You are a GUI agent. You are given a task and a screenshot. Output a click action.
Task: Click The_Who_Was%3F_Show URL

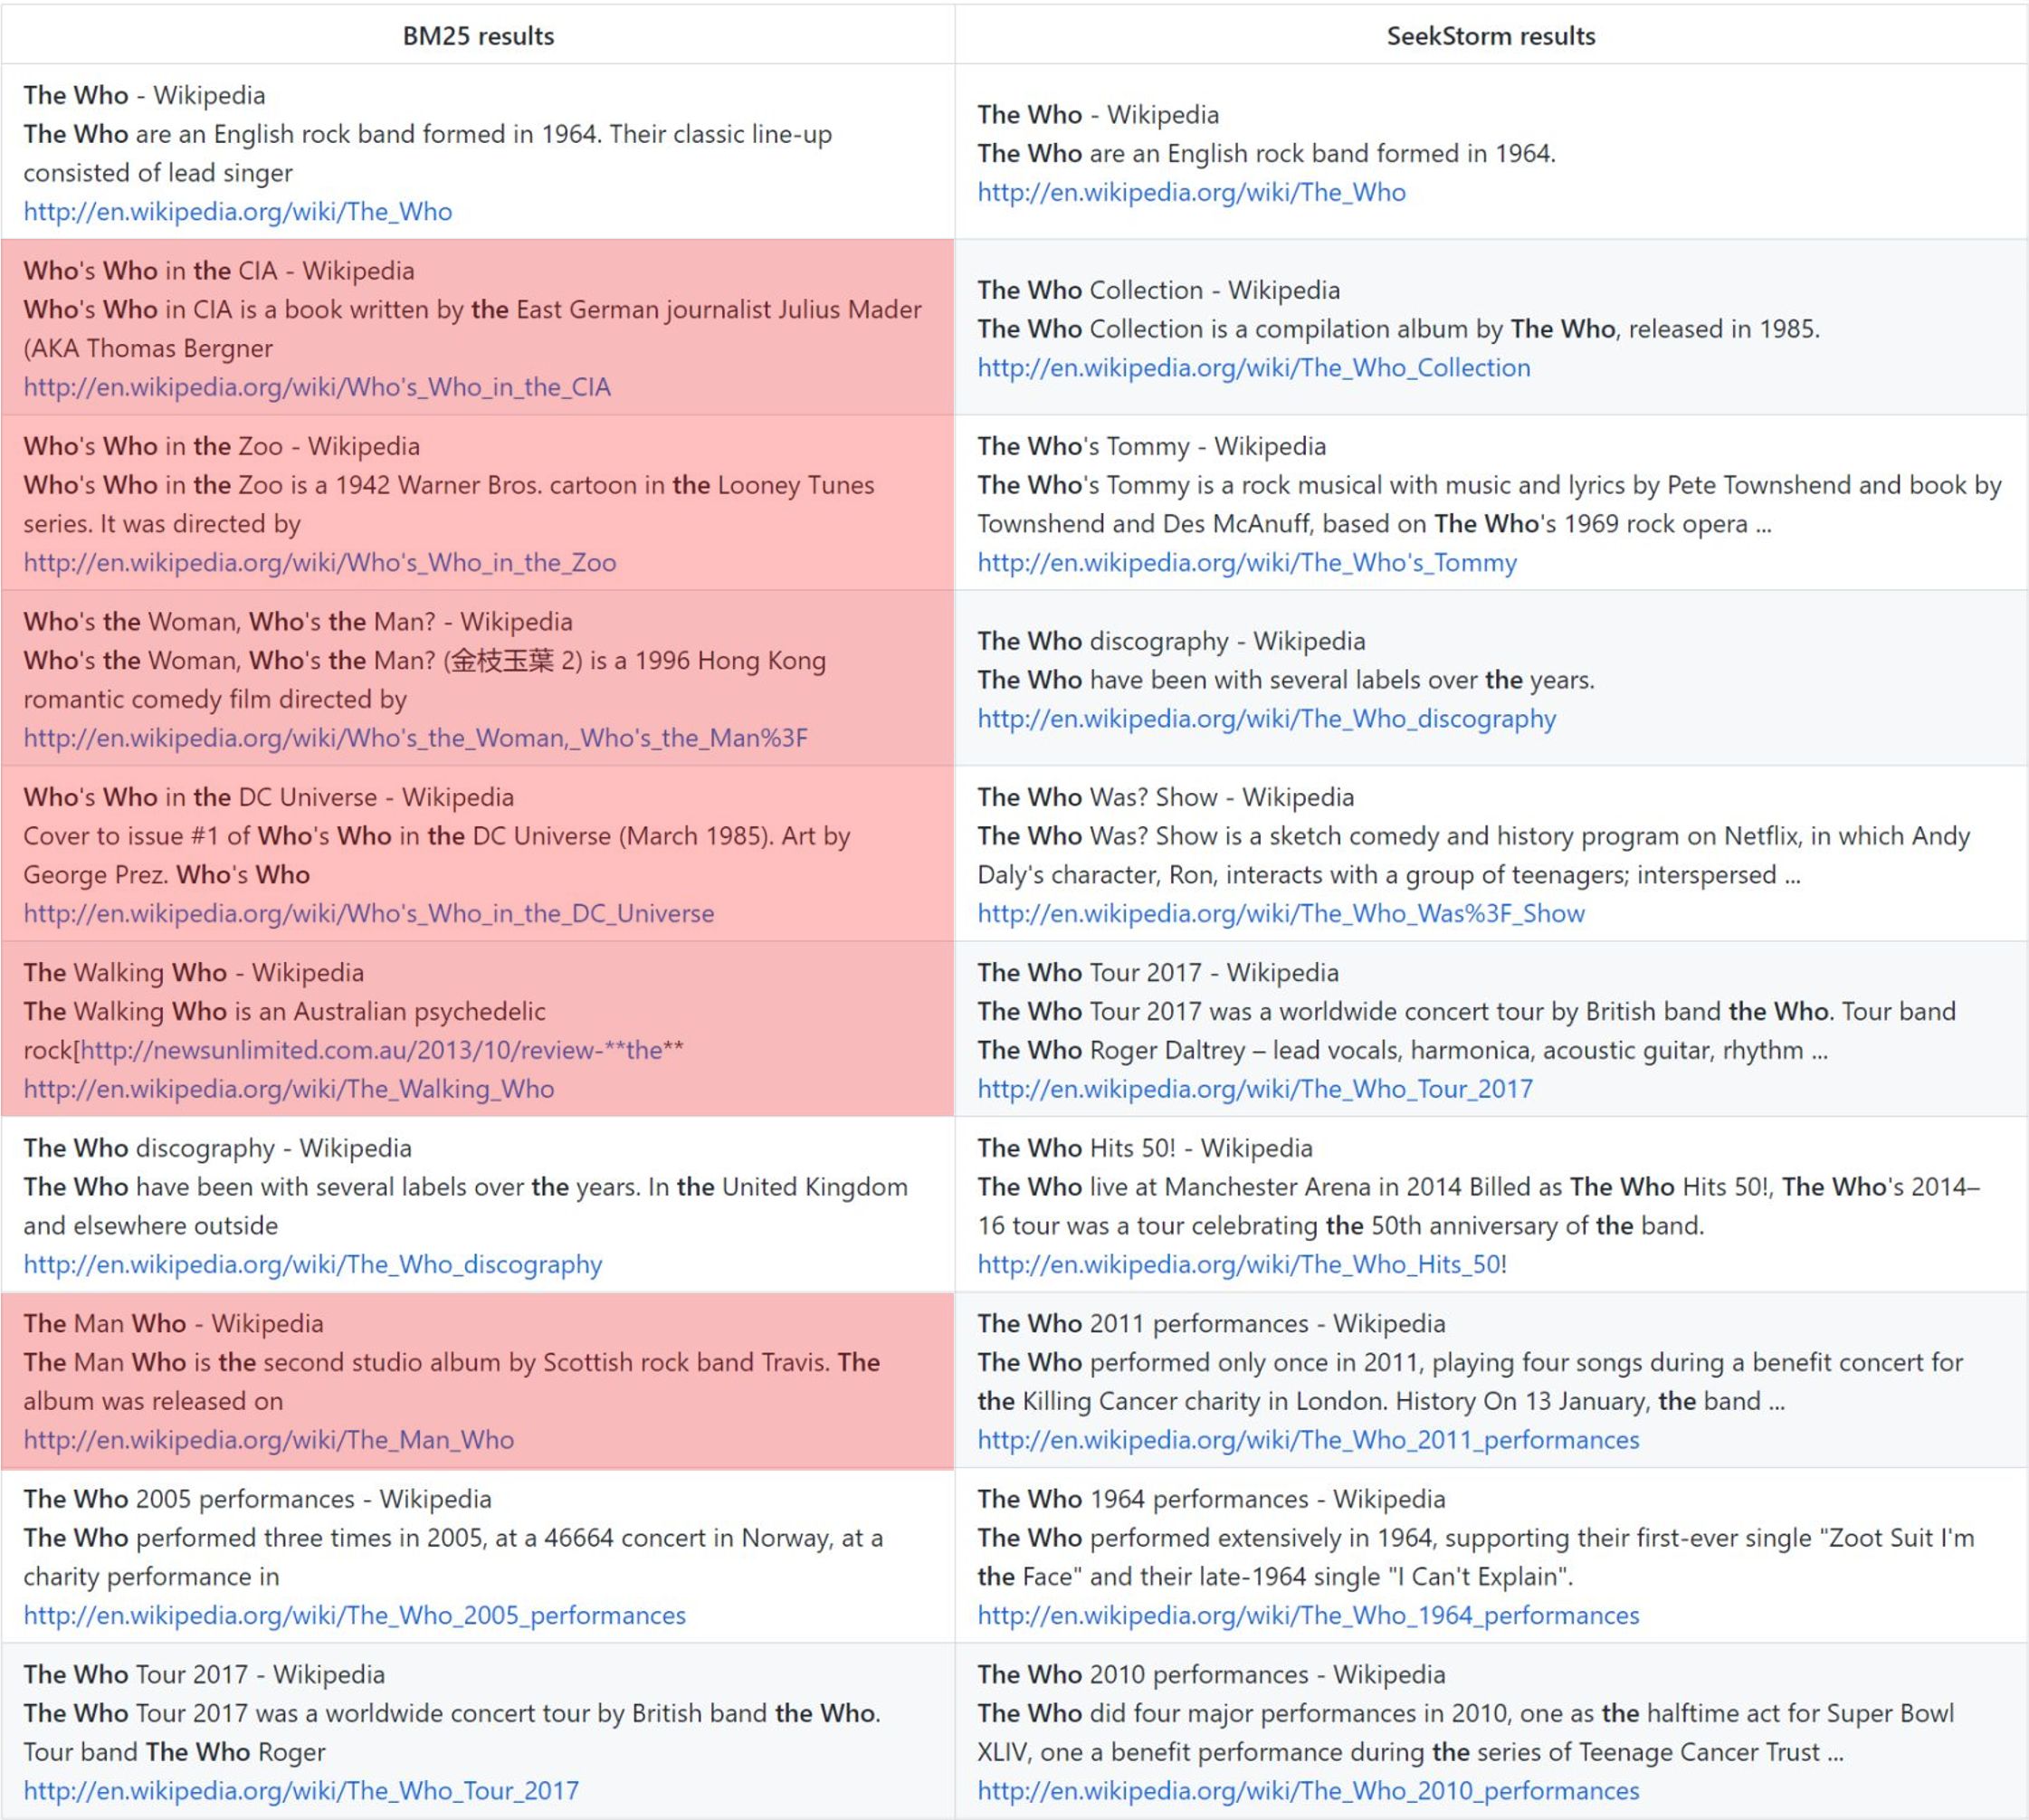coord(1280,914)
